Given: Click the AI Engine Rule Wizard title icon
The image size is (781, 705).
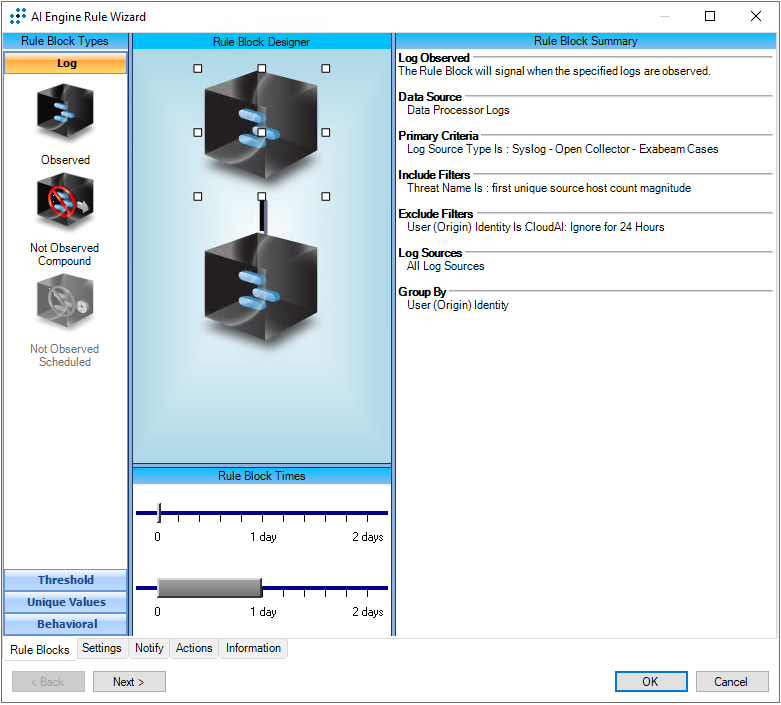Looking at the screenshot, I should tap(18, 16).
